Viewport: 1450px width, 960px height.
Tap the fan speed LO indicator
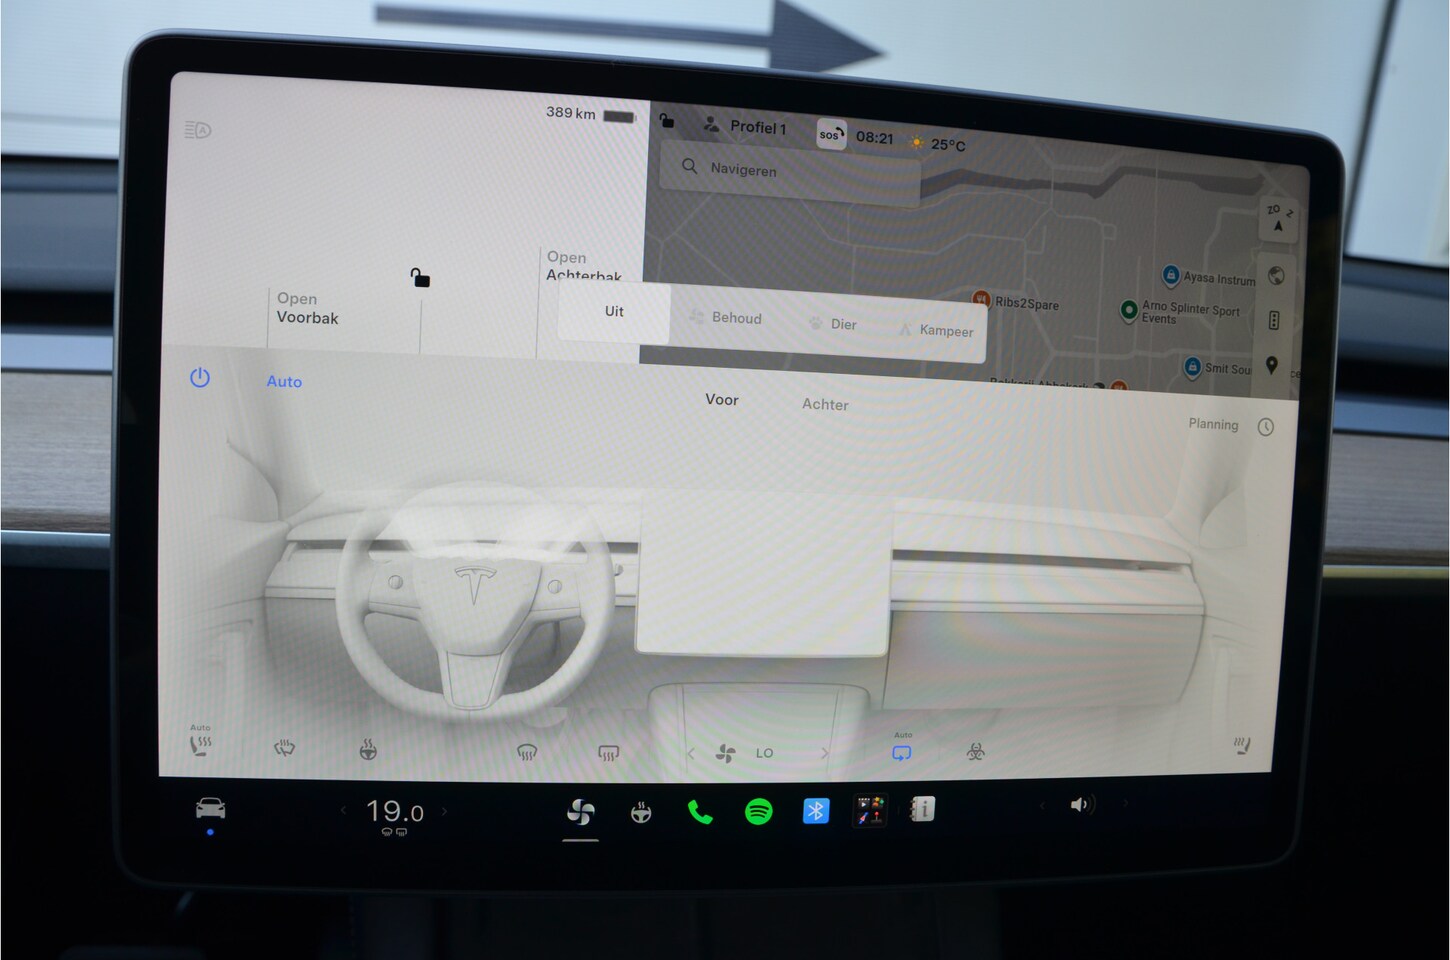click(x=764, y=754)
